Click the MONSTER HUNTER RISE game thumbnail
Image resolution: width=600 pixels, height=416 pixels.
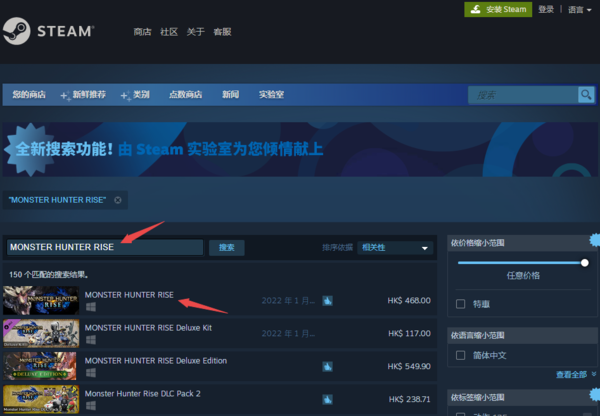(41, 300)
